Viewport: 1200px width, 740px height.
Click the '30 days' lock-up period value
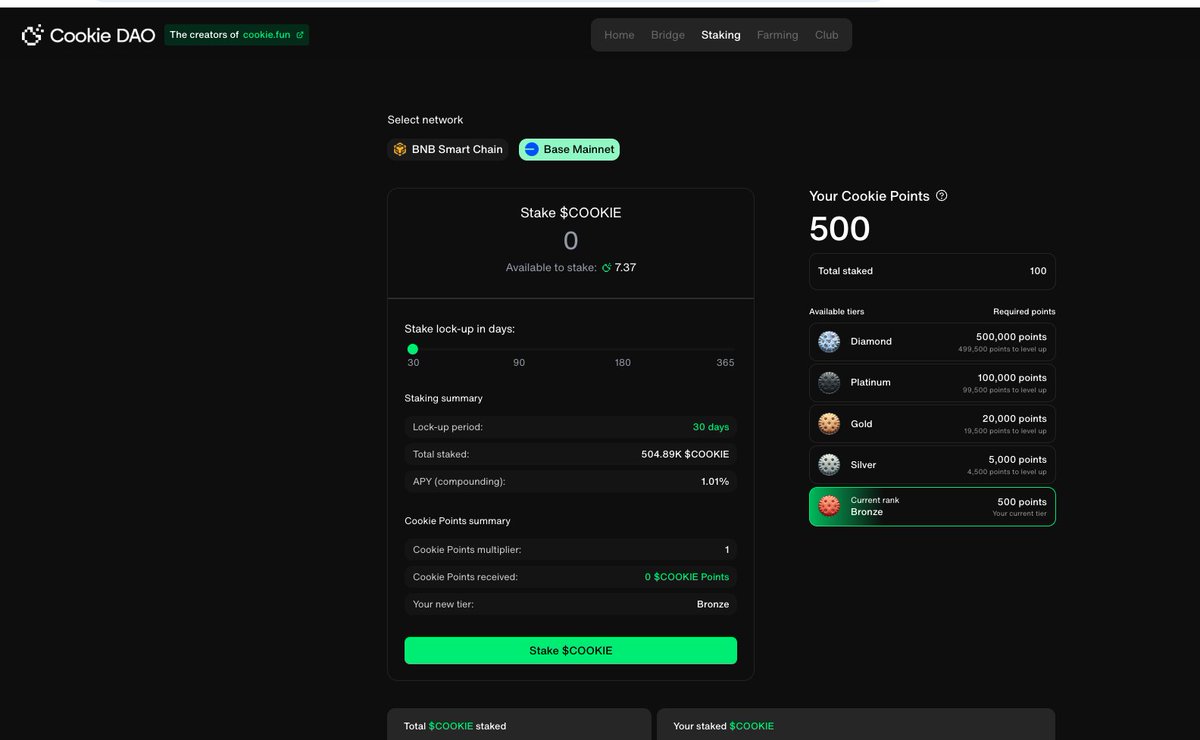pyautogui.click(x=711, y=427)
